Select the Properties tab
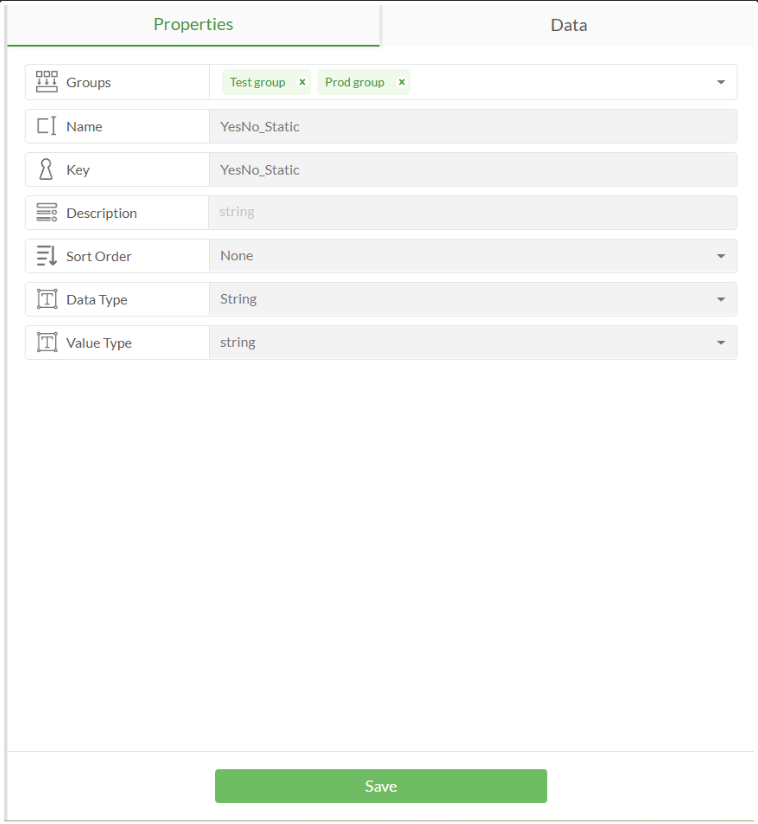 [193, 24]
